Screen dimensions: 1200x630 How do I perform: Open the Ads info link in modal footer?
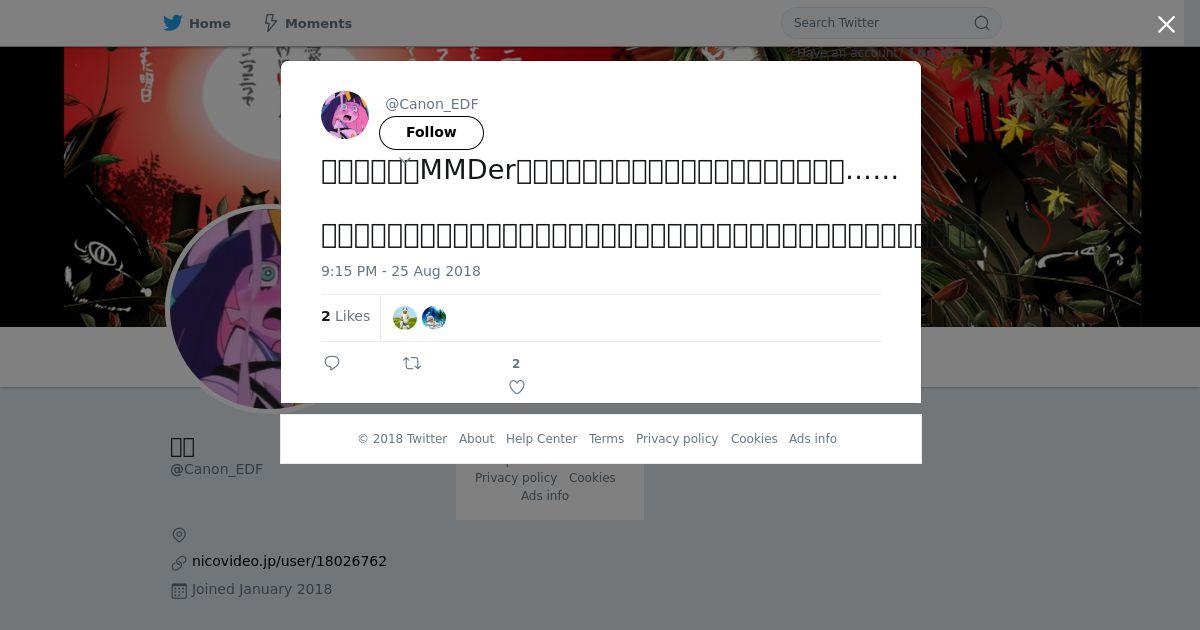(x=813, y=439)
